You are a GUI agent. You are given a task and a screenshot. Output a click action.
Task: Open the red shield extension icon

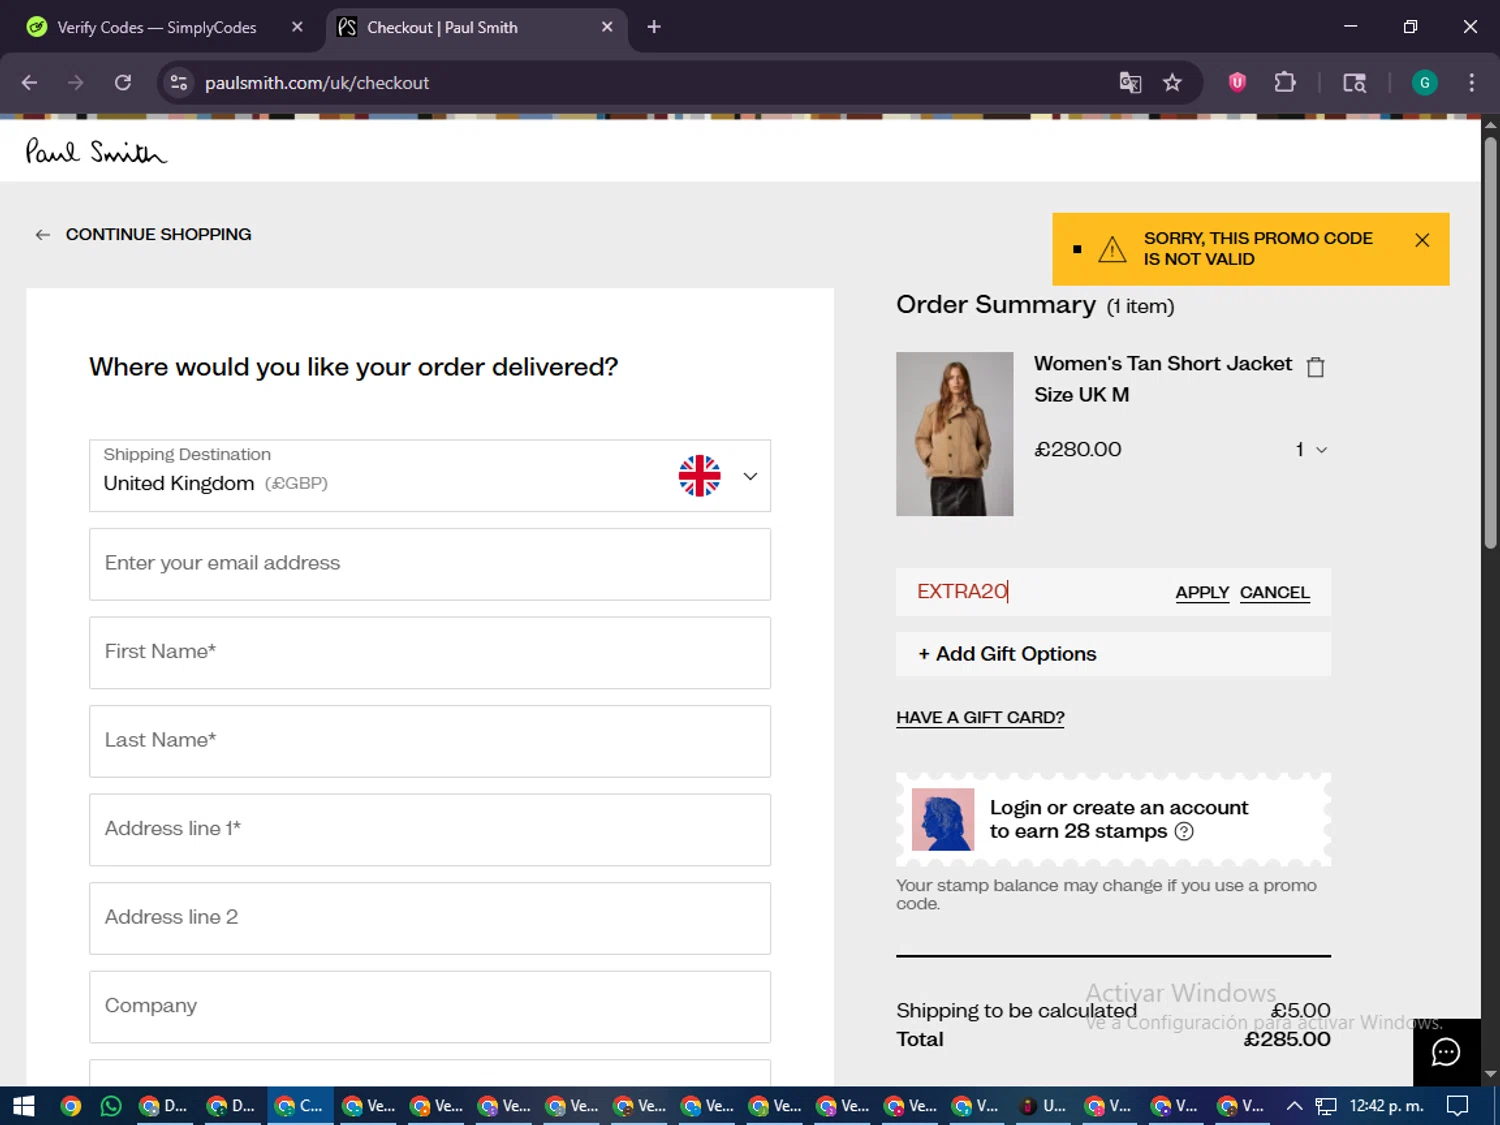click(1237, 82)
